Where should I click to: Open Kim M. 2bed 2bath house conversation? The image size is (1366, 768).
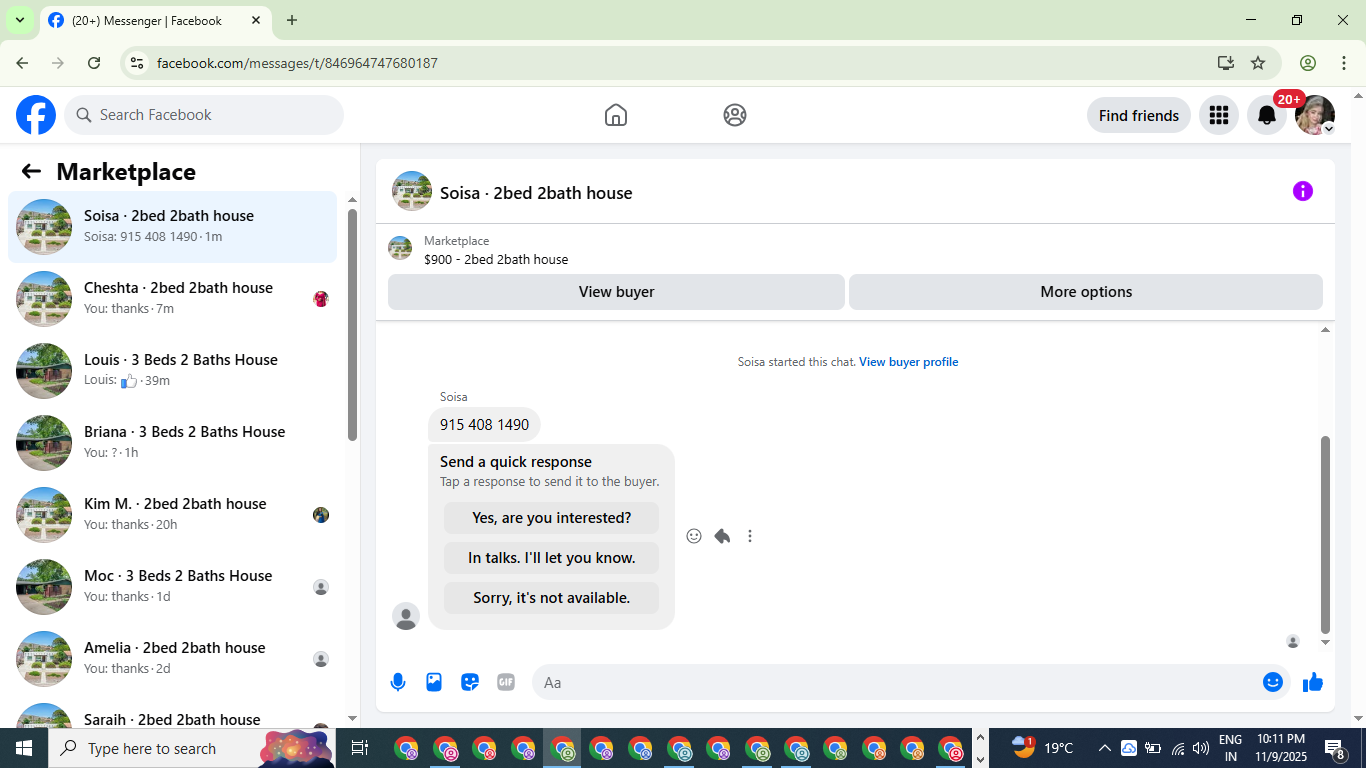pyautogui.click(x=172, y=515)
